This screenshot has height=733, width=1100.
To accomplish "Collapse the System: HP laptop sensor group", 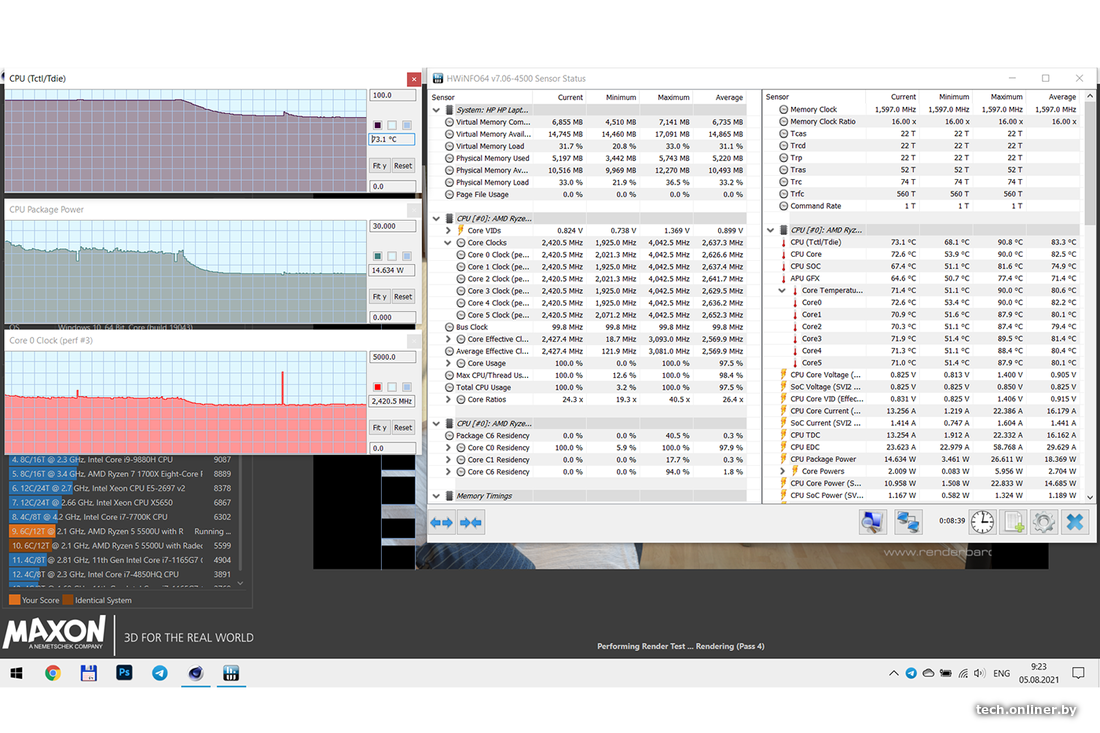I will [436, 110].
